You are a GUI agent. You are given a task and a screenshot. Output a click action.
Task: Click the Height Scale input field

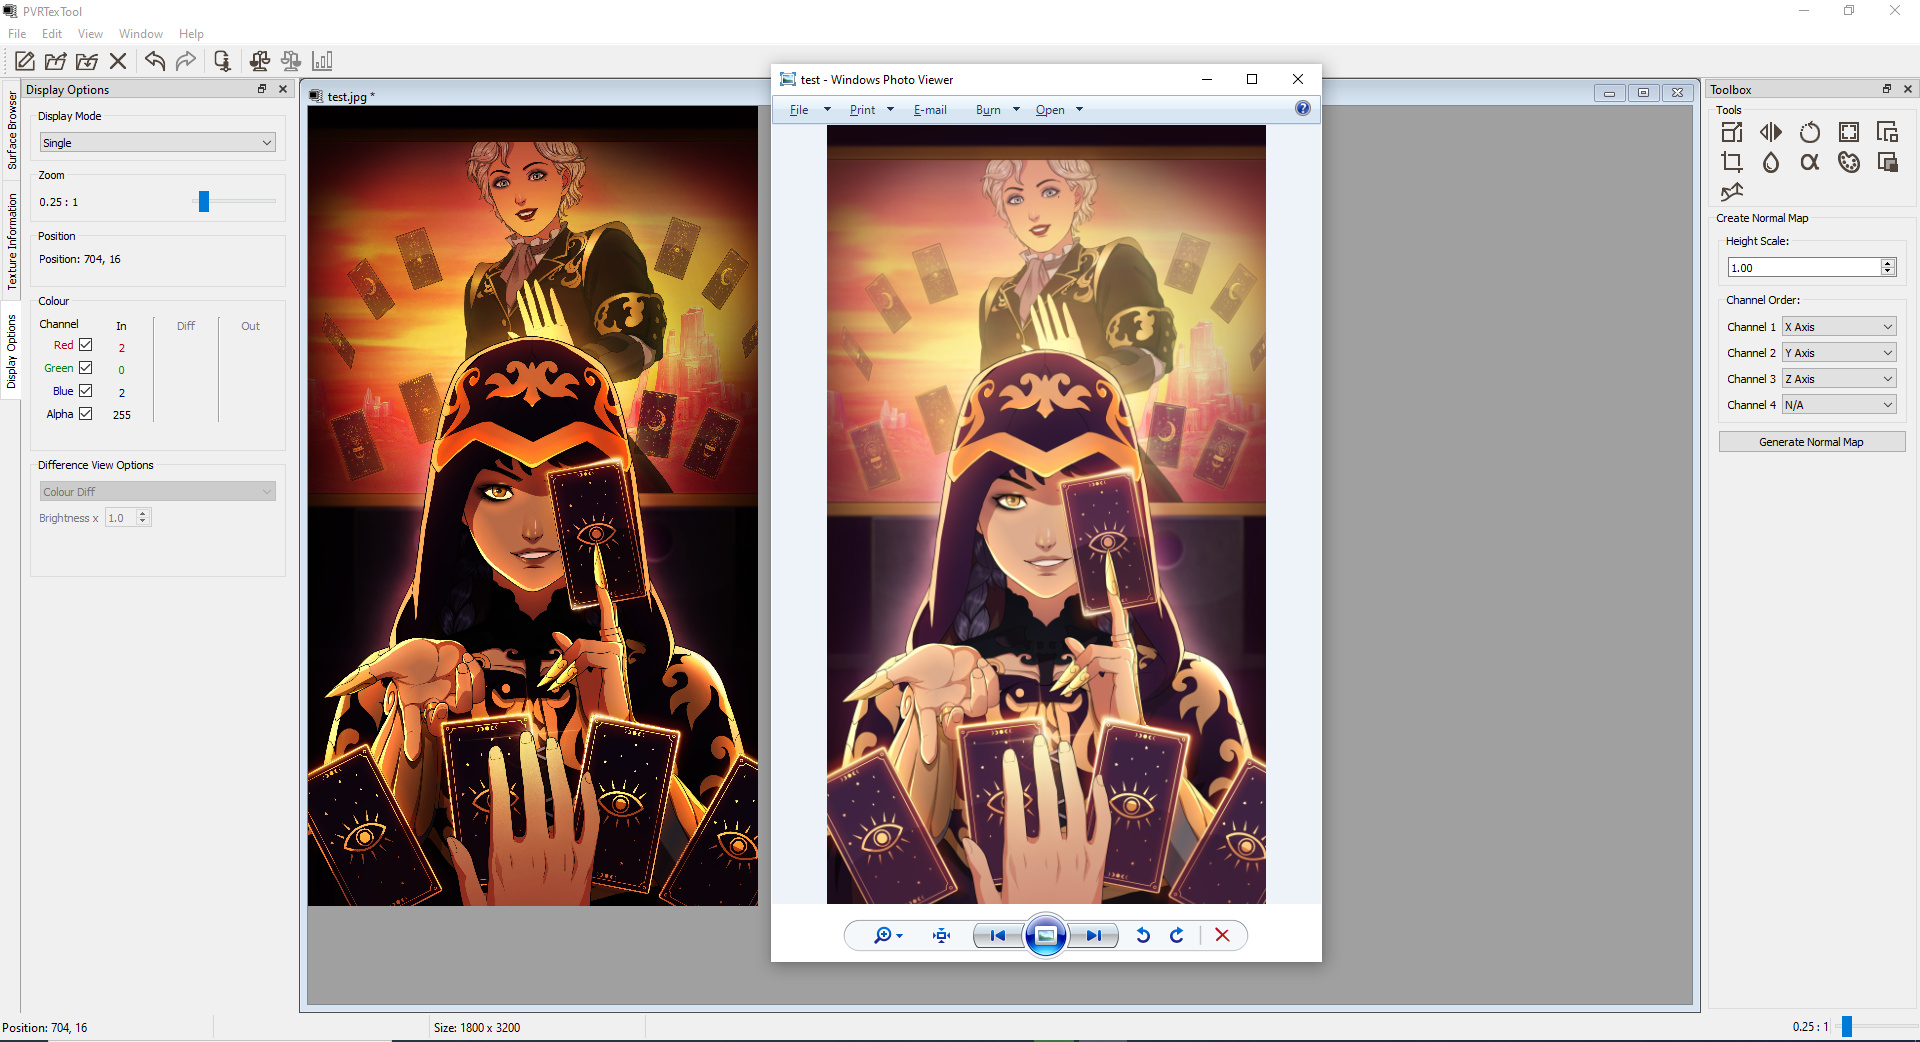point(1804,268)
